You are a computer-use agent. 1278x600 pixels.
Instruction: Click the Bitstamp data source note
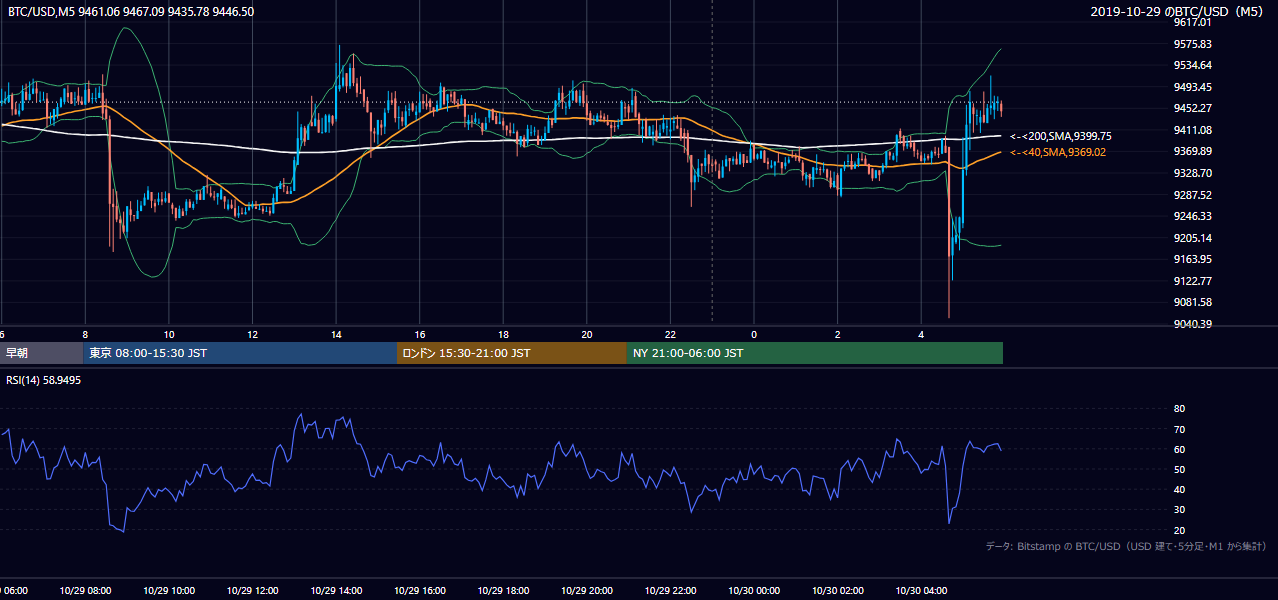(x=1126, y=546)
